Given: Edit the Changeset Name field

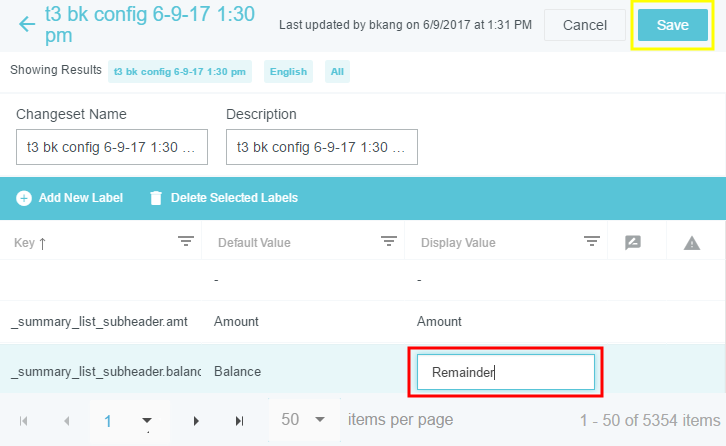Looking at the screenshot, I should (x=112, y=147).
